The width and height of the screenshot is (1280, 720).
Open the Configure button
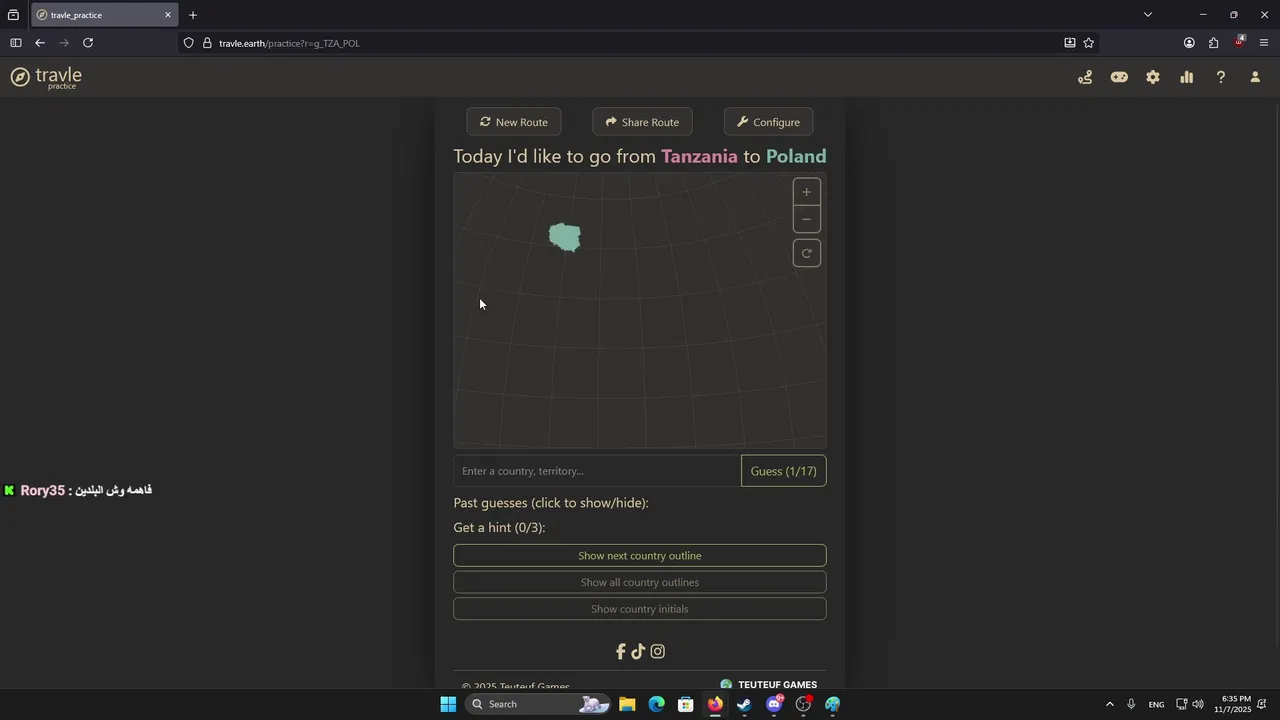[x=768, y=122]
